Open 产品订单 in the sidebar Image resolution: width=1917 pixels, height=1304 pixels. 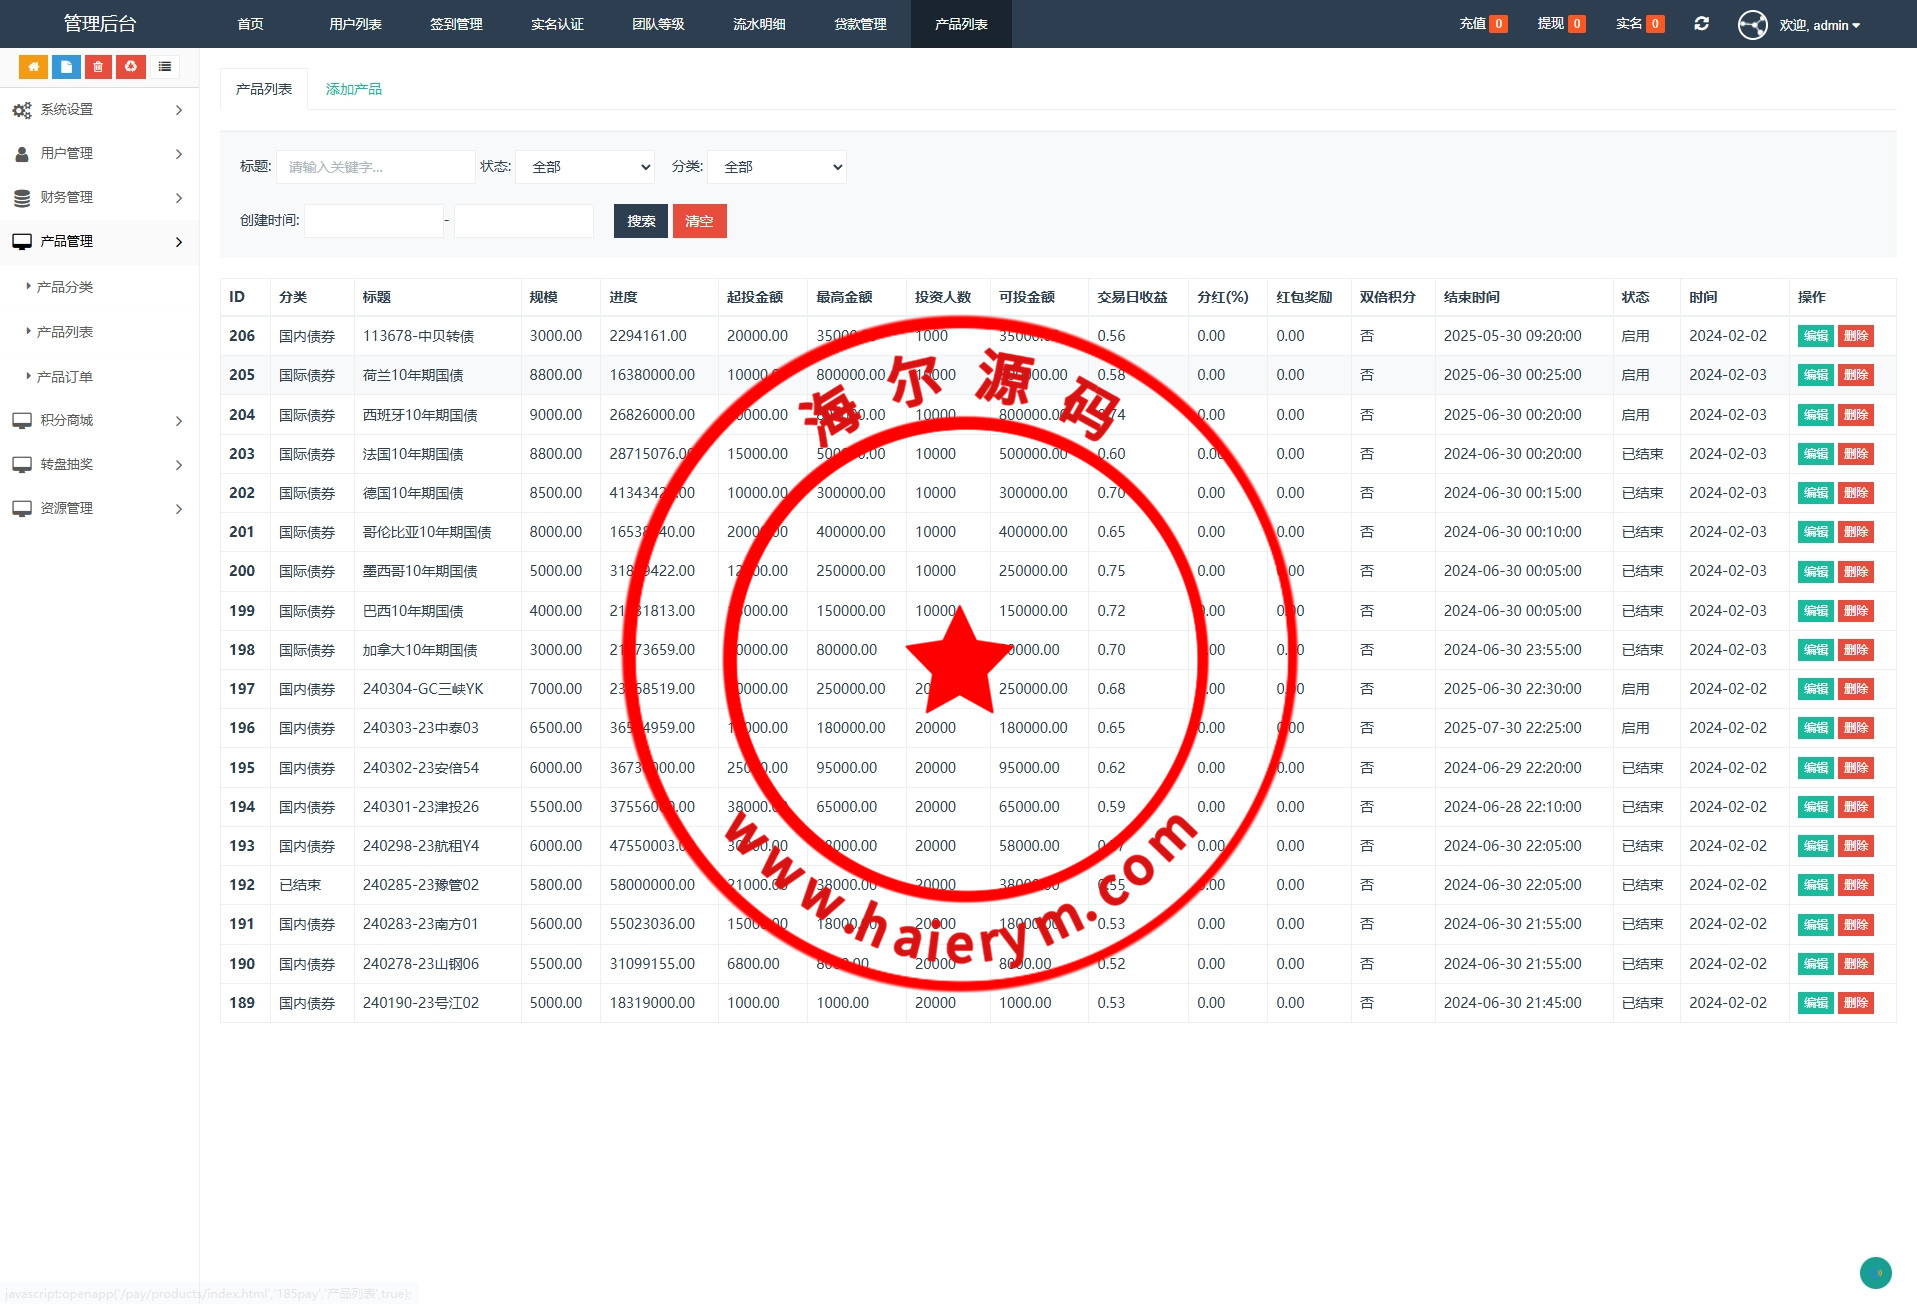pyautogui.click(x=65, y=377)
